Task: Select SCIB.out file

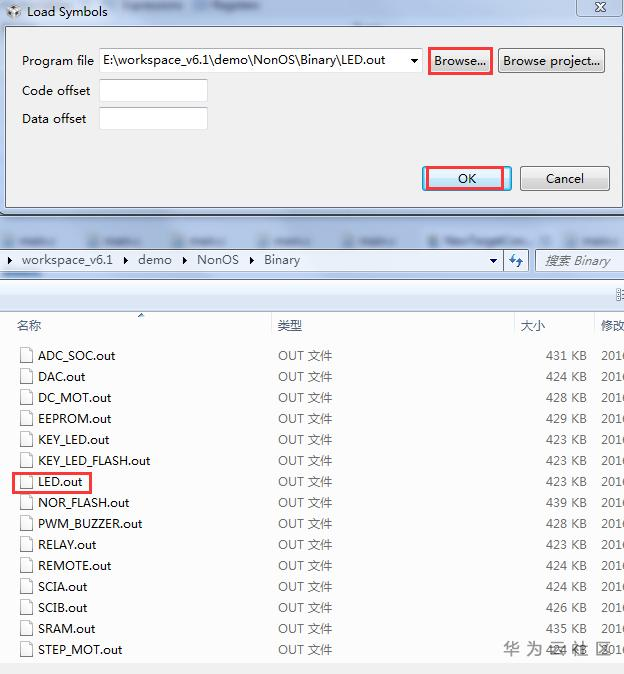Action: (x=62, y=608)
